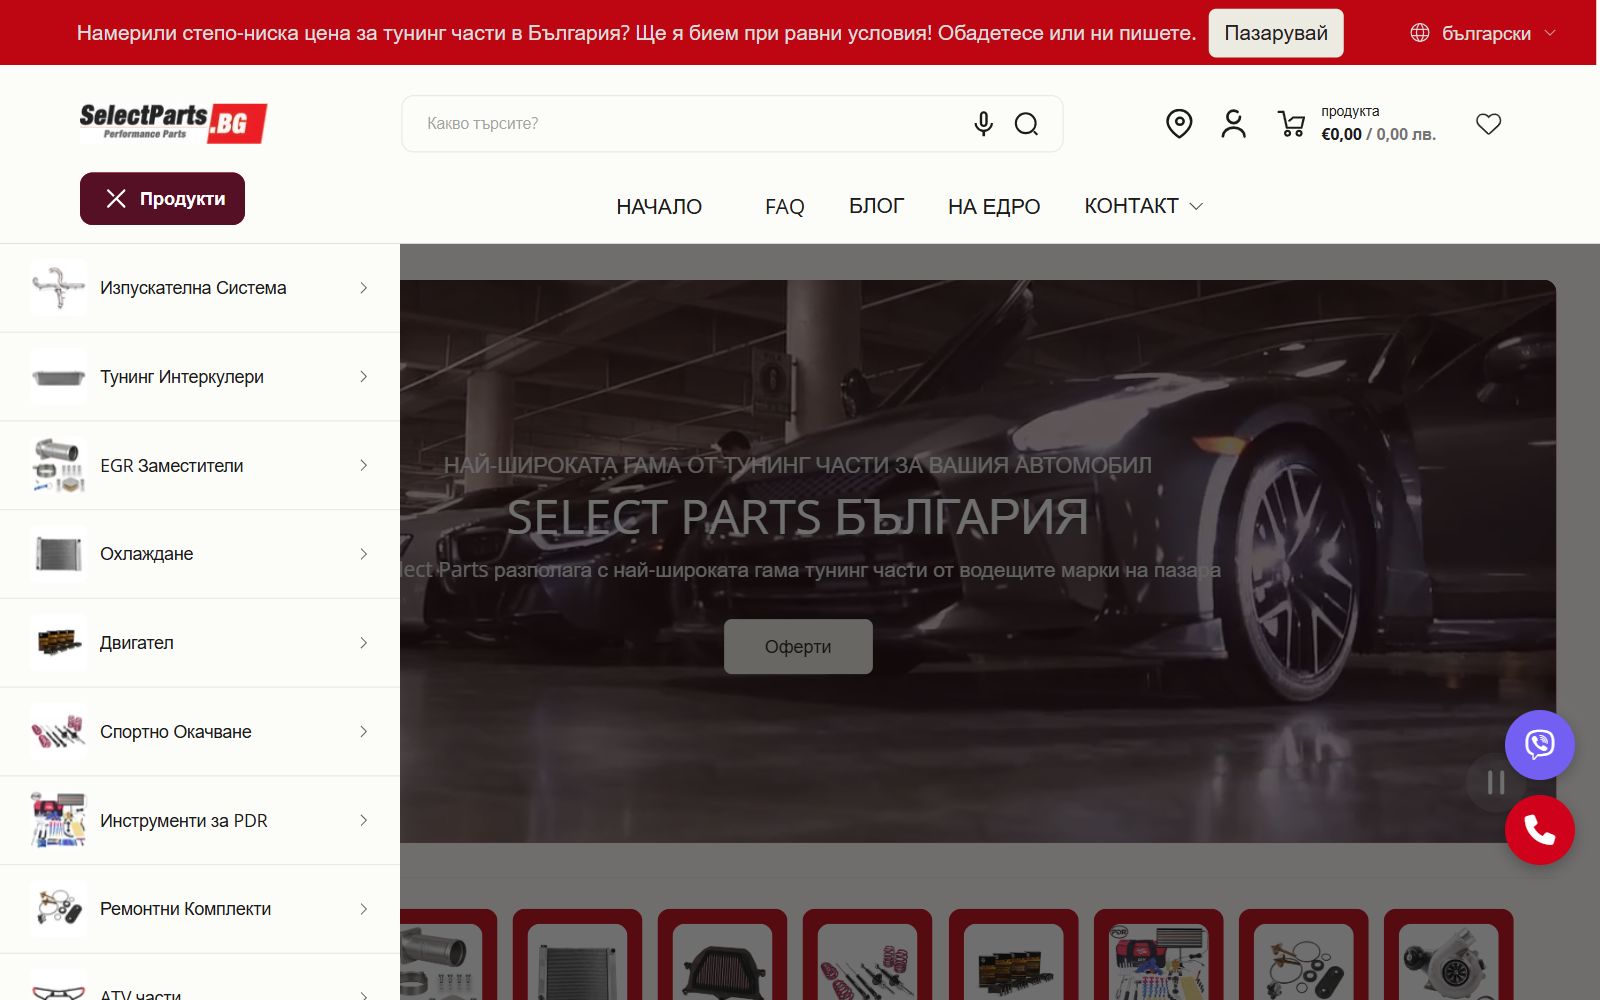Screen dimensions: 1600x1000
Task: Click the Пазарувай button in banner
Action: [1276, 33]
